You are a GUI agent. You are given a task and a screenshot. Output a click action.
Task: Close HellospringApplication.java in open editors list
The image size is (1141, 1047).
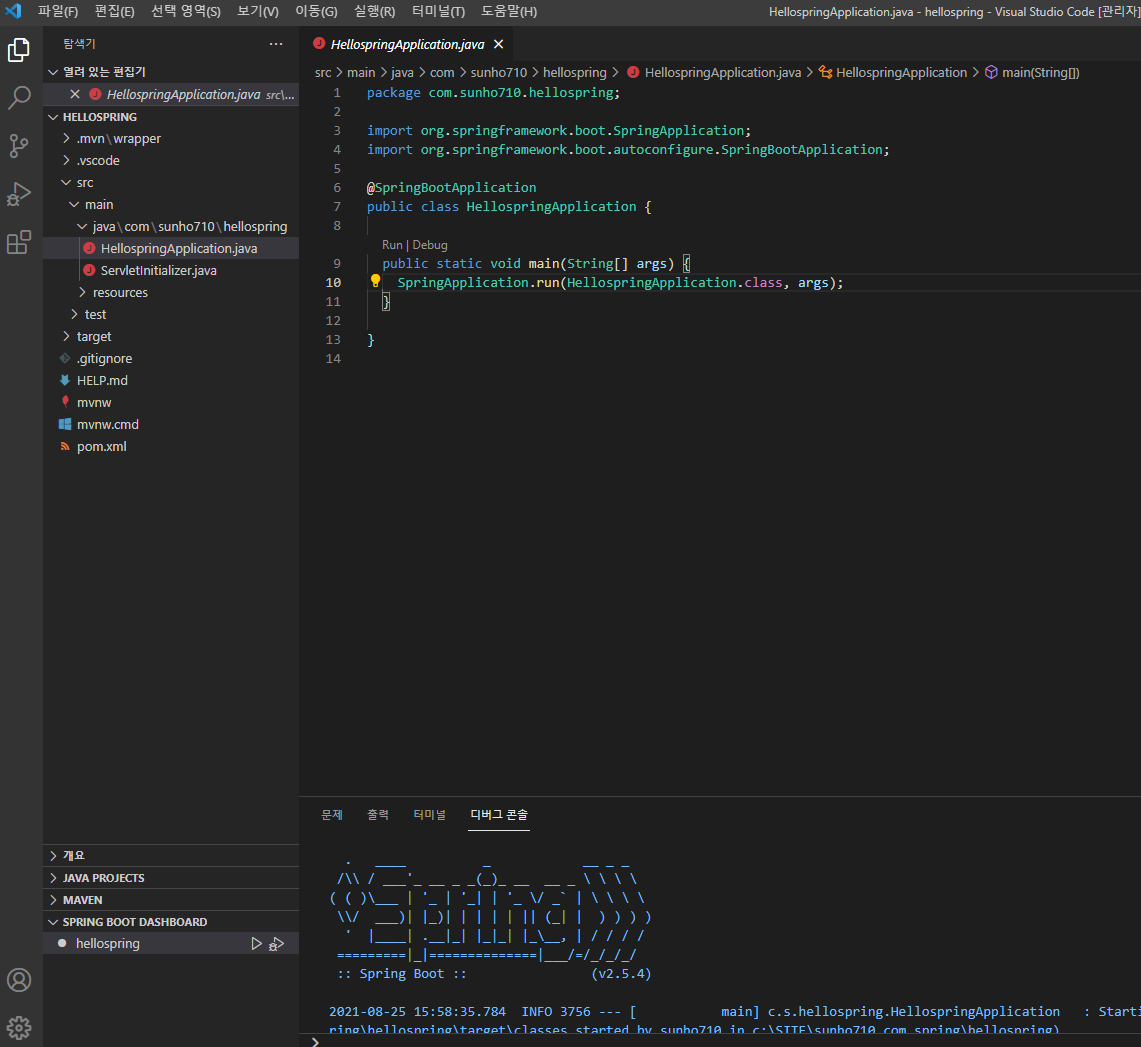pyautogui.click(x=75, y=94)
